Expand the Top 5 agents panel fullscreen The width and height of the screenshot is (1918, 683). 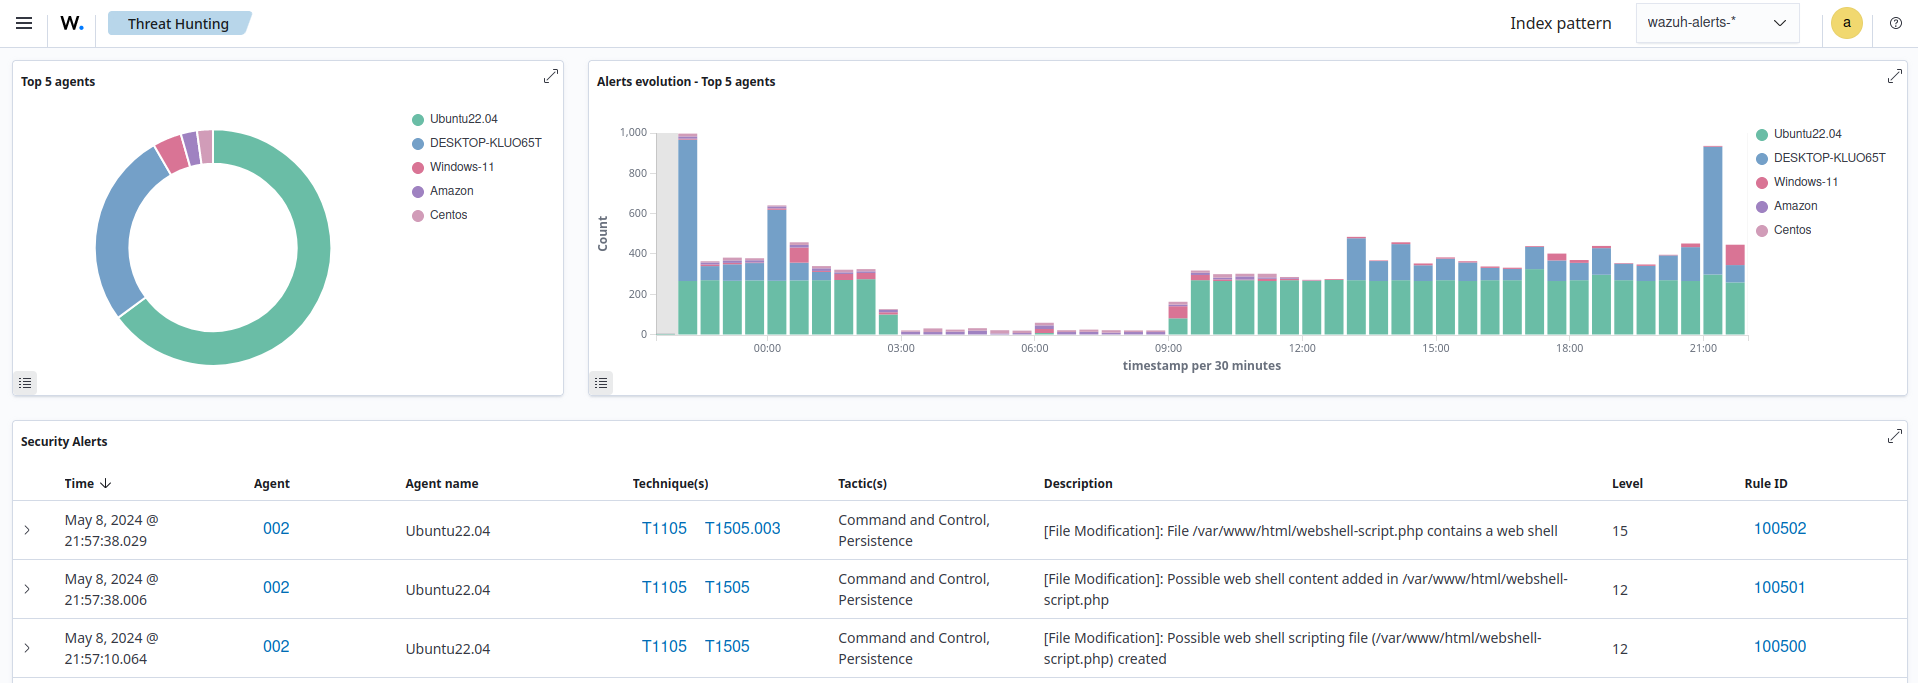tap(550, 76)
